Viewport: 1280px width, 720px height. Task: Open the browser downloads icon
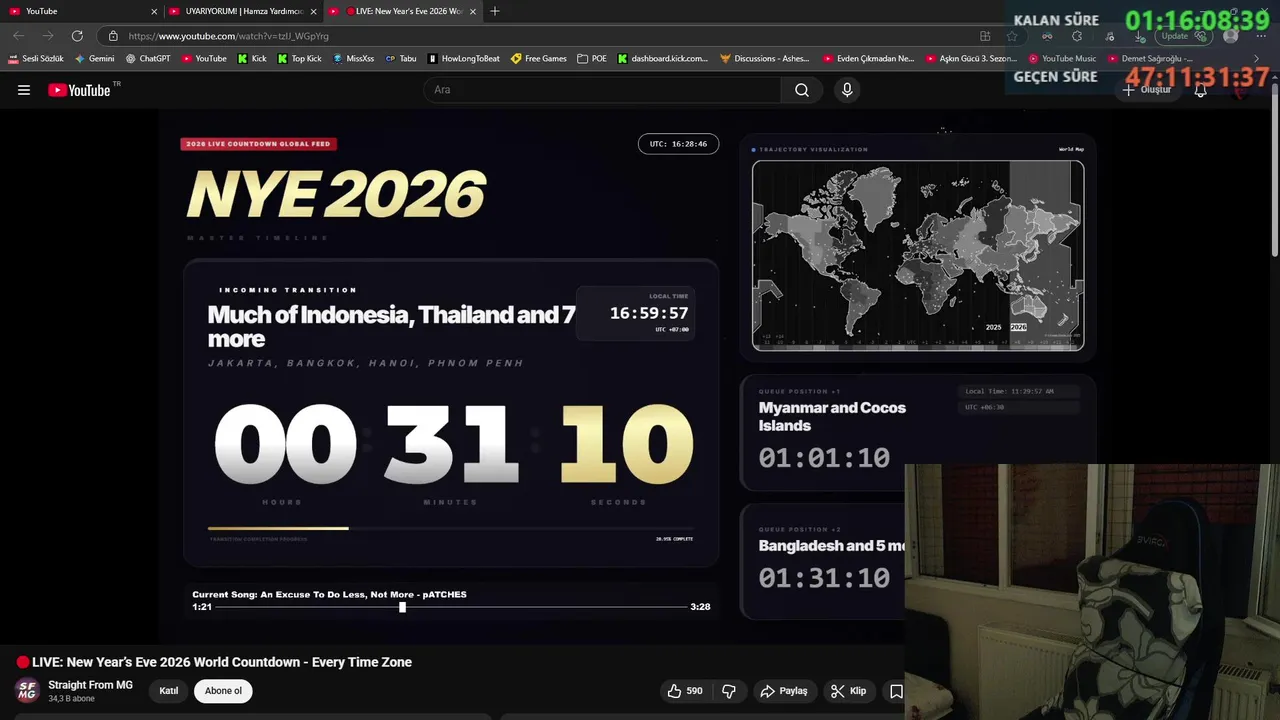click(x=1140, y=36)
